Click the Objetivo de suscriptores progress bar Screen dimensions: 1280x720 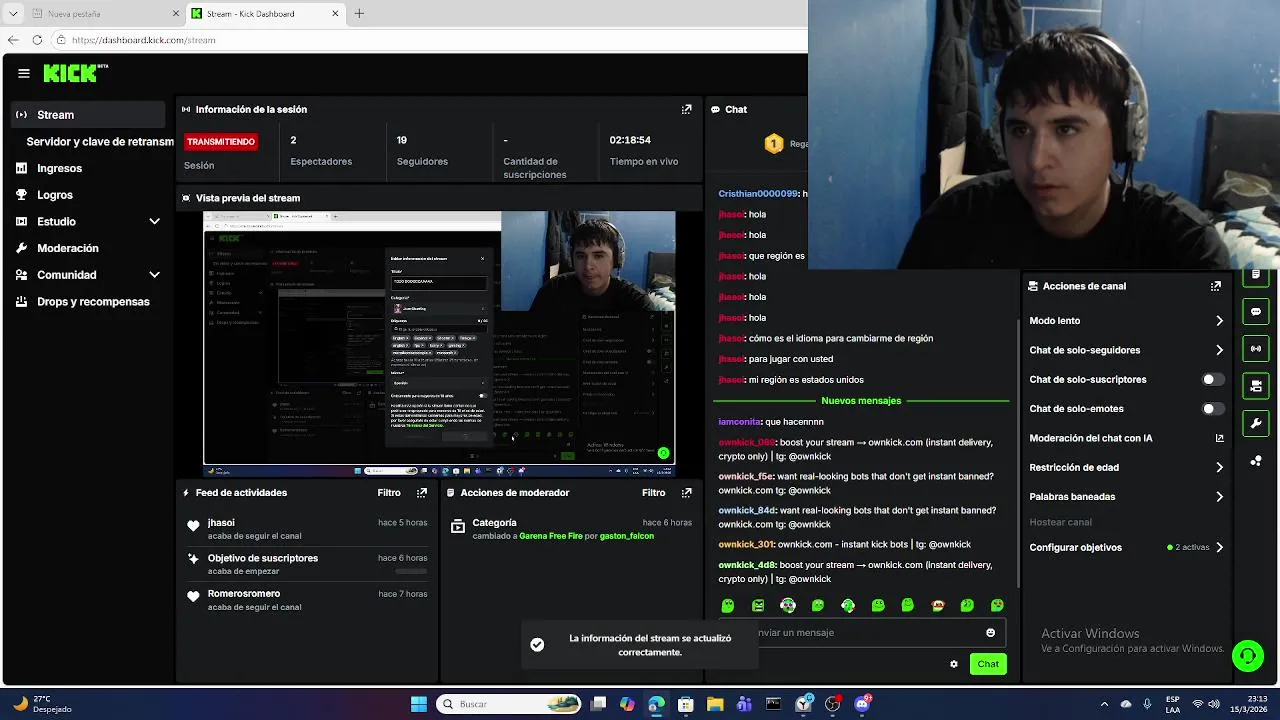tap(411, 571)
